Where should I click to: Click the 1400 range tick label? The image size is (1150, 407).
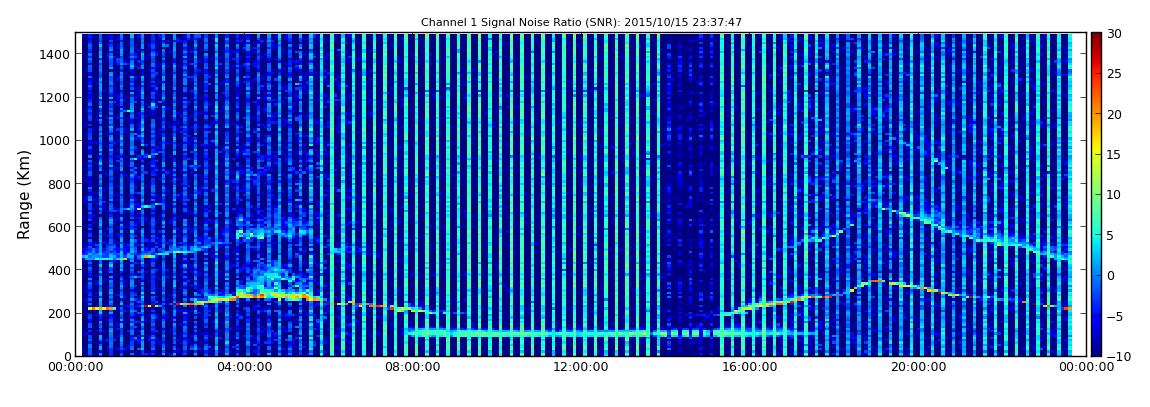(x=56, y=54)
